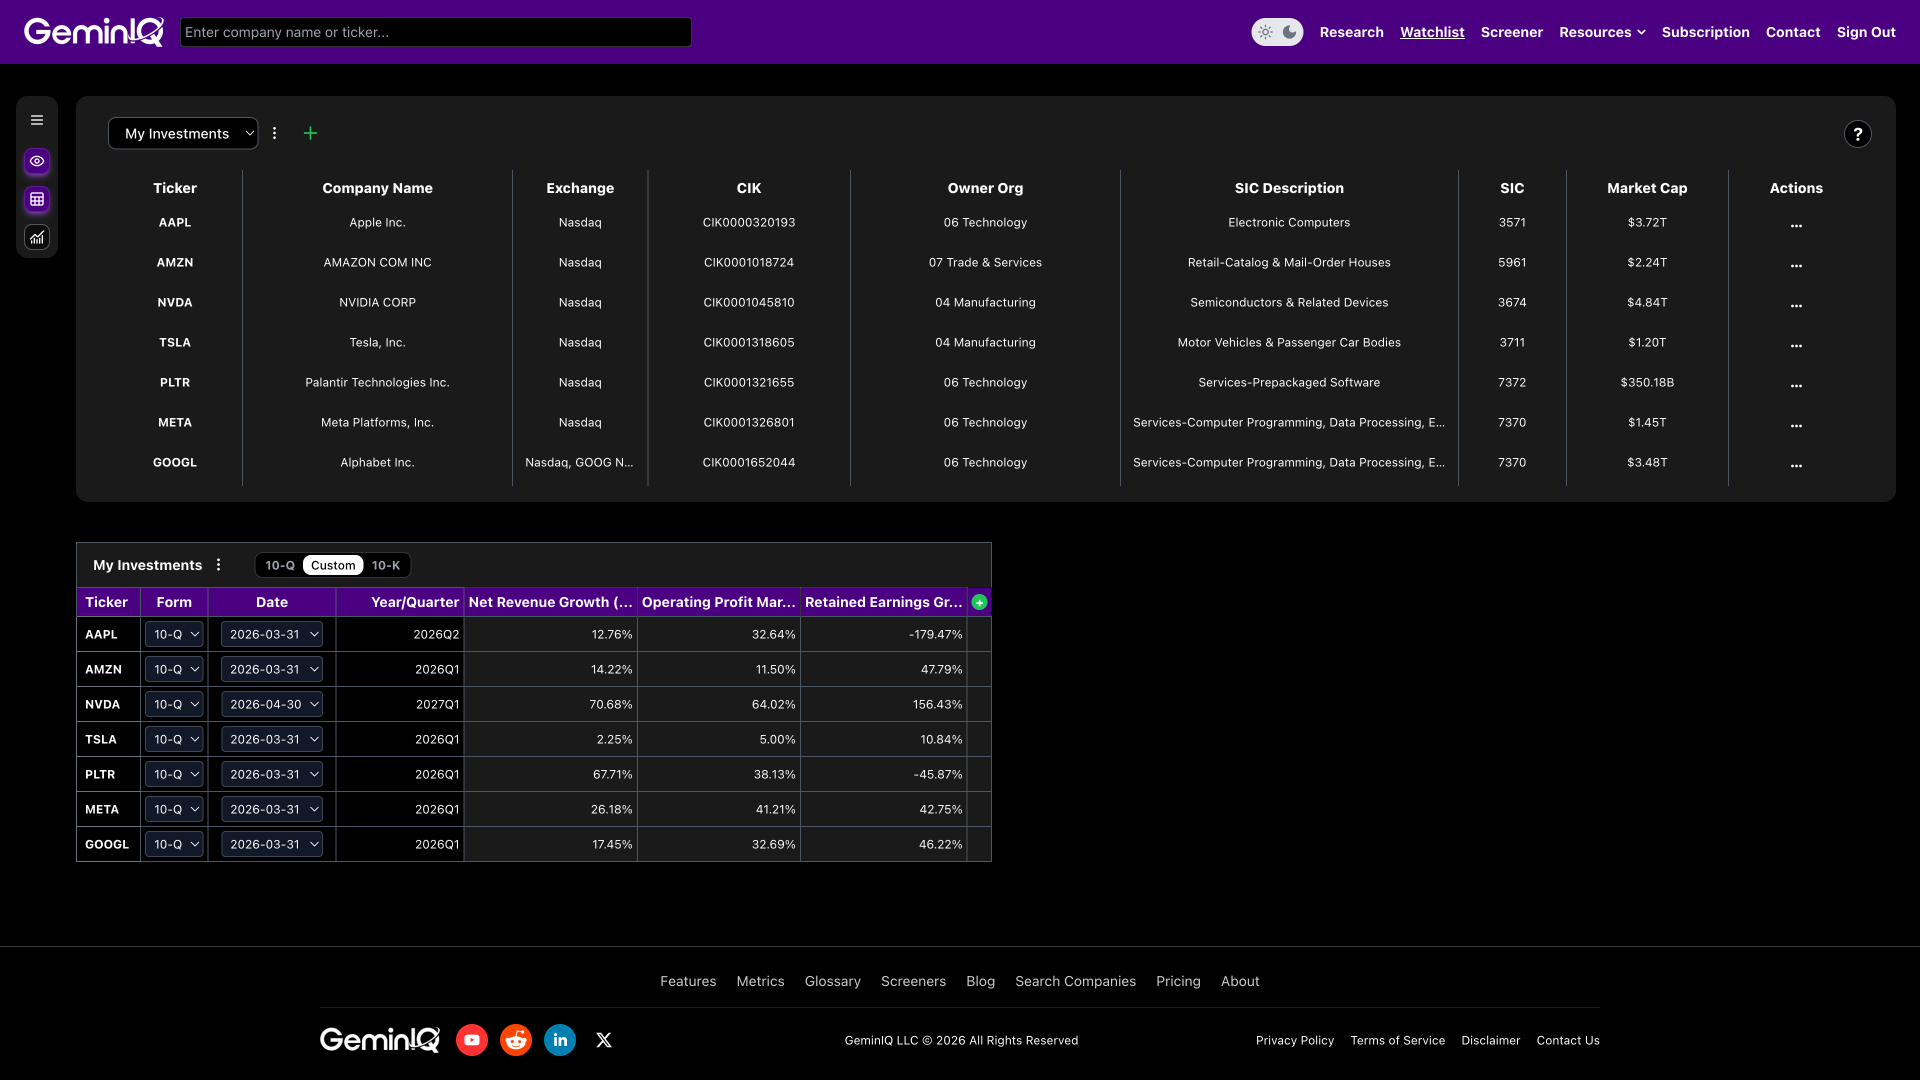Open Date dropdown for TSLA row
The height and width of the screenshot is (1080, 1920).
272,739
